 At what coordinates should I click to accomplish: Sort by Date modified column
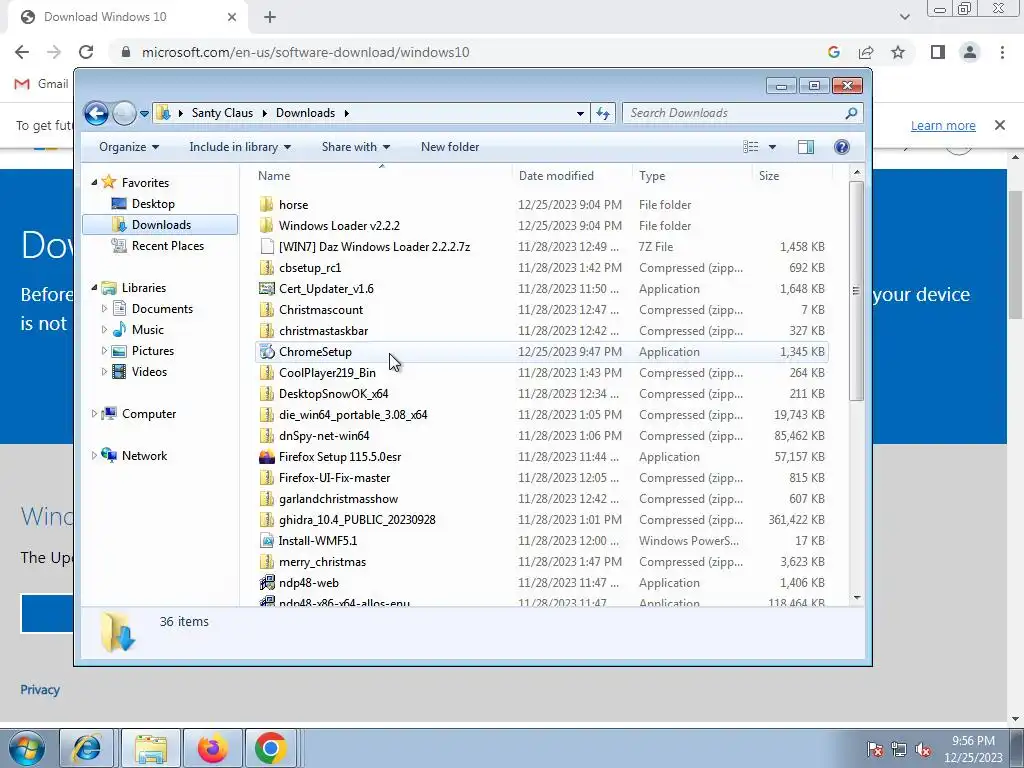click(572, 176)
